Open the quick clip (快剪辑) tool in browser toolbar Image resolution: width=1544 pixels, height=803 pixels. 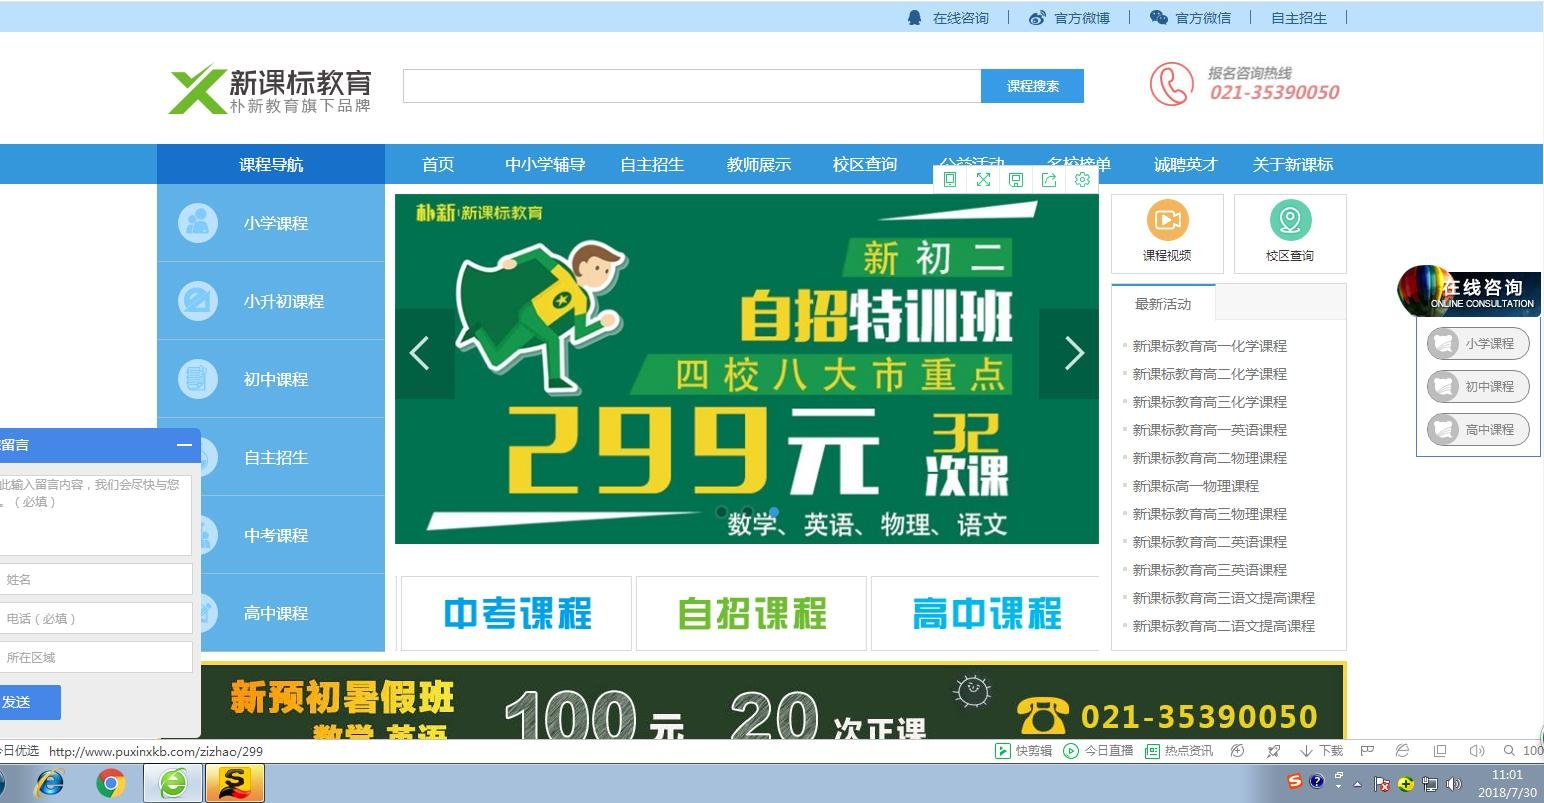(x=1023, y=750)
